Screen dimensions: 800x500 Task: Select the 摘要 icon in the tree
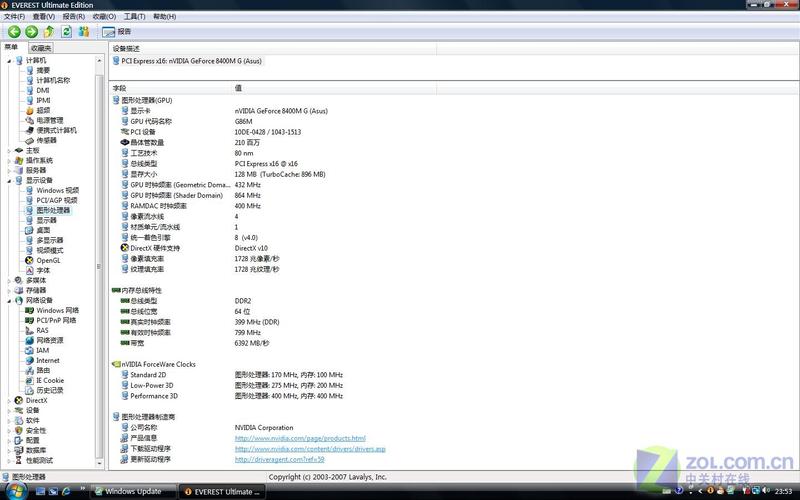30,70
